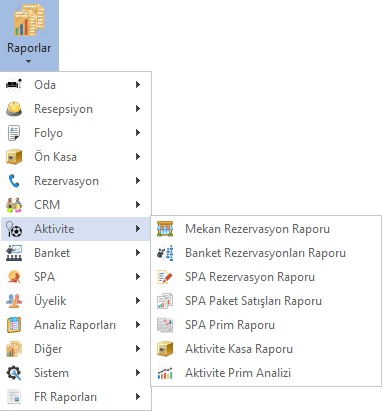Expand the Ön Kasa submenu arrow
The width and height of the screenshot is (382, 411).
coord(138,157)
